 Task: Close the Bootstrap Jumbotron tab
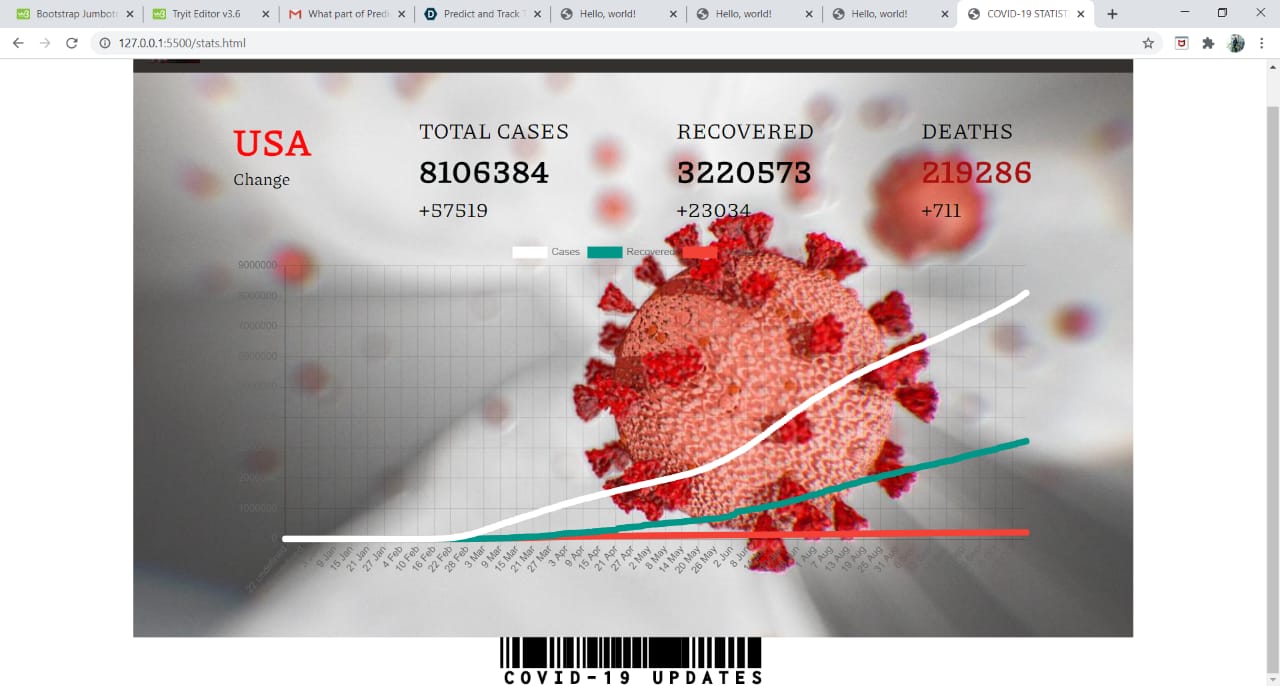(130, 14)
